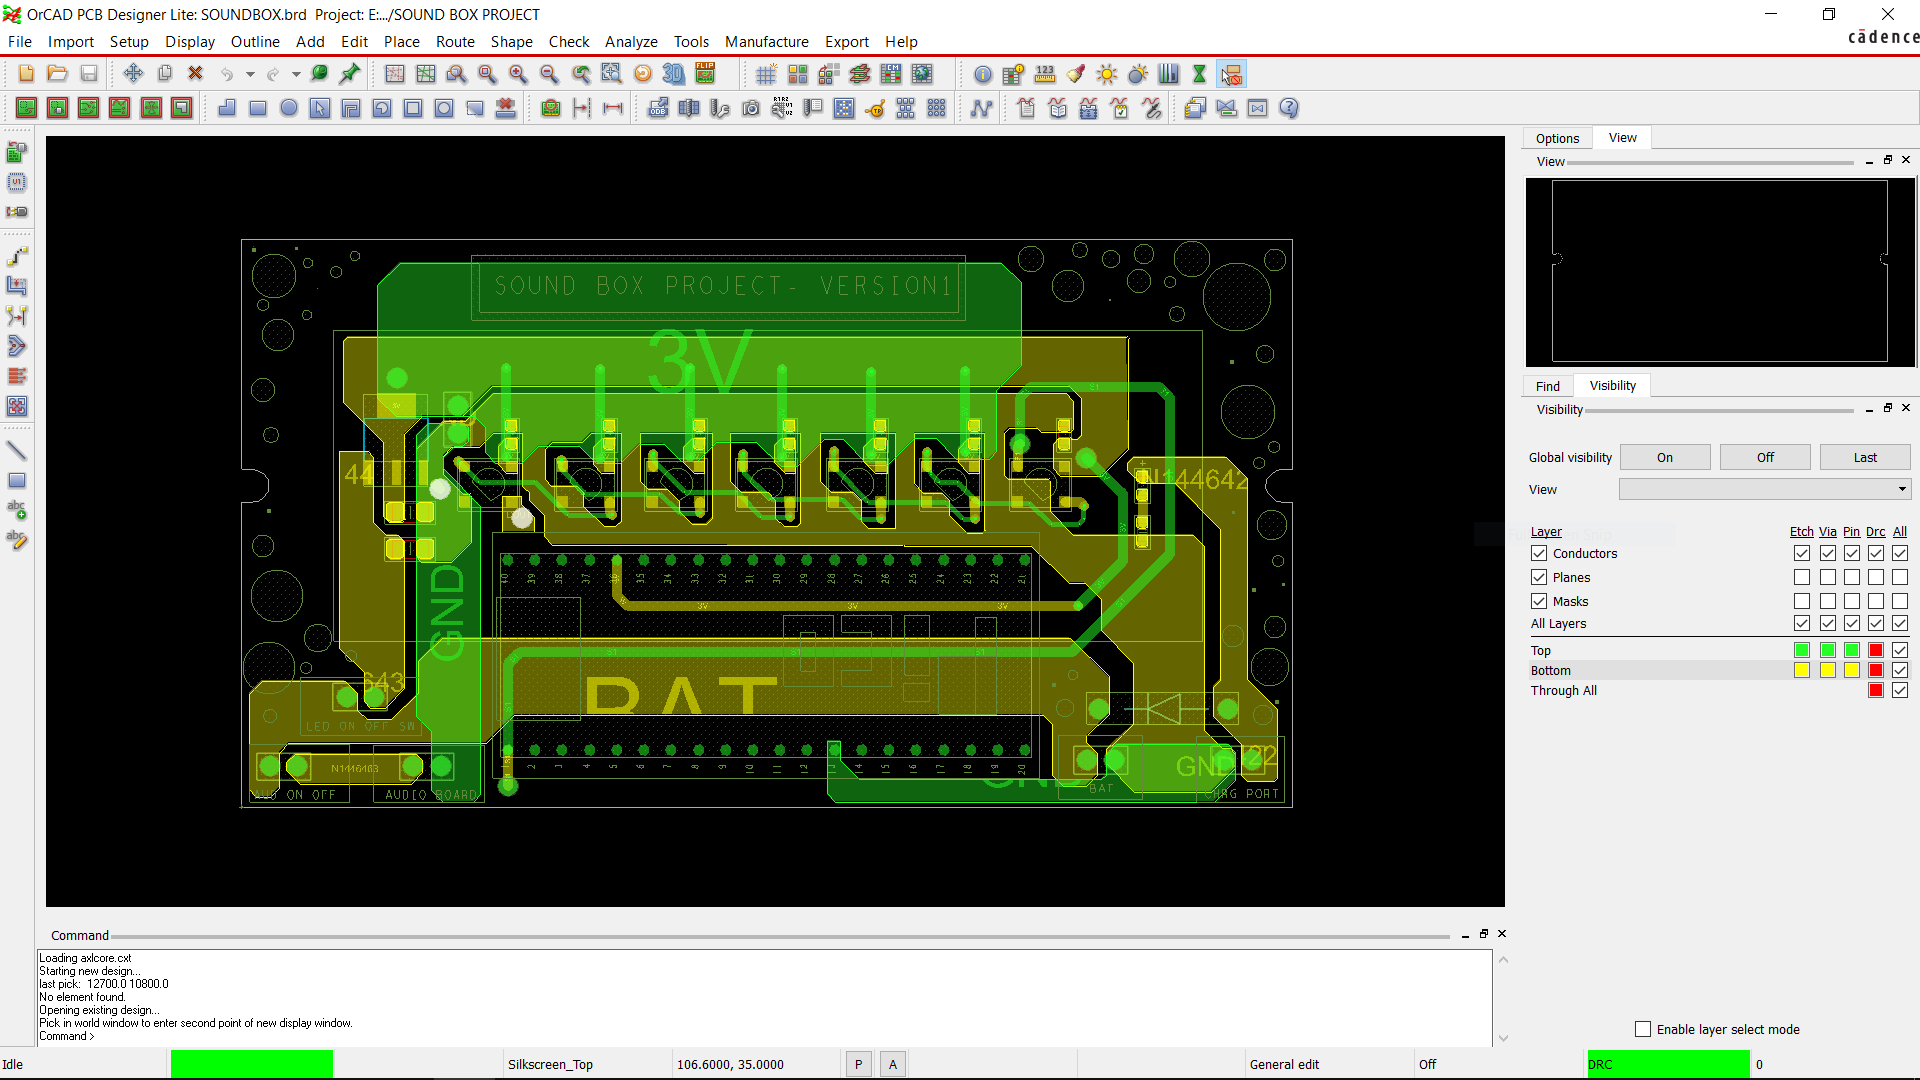Viewport: 1920px width, 1080px height.
Task: Uncheck the Conductors layer checkbox
Action: coord(1539,553)
